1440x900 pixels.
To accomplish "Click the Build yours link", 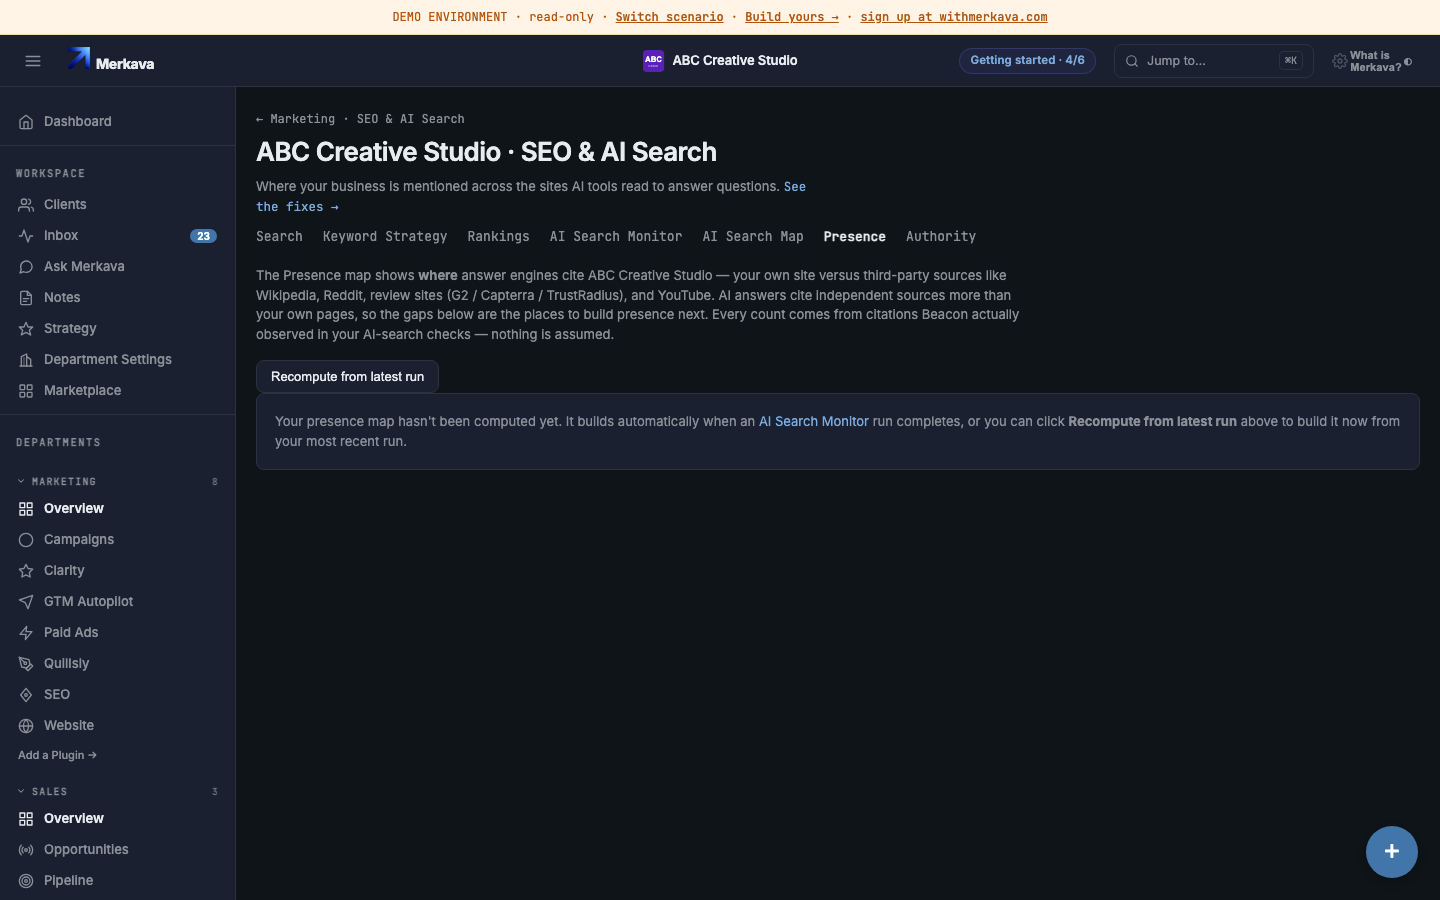I will coord(792,17).
